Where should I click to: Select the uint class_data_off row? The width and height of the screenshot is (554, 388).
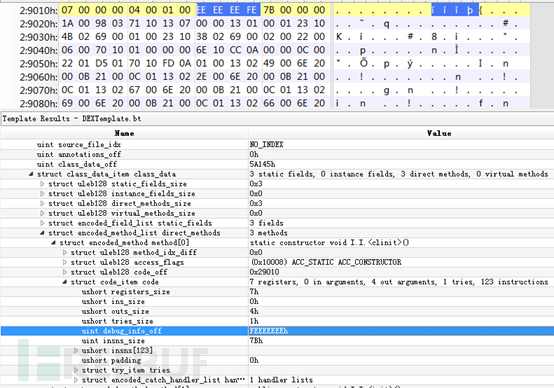click(x=277, y=164)
